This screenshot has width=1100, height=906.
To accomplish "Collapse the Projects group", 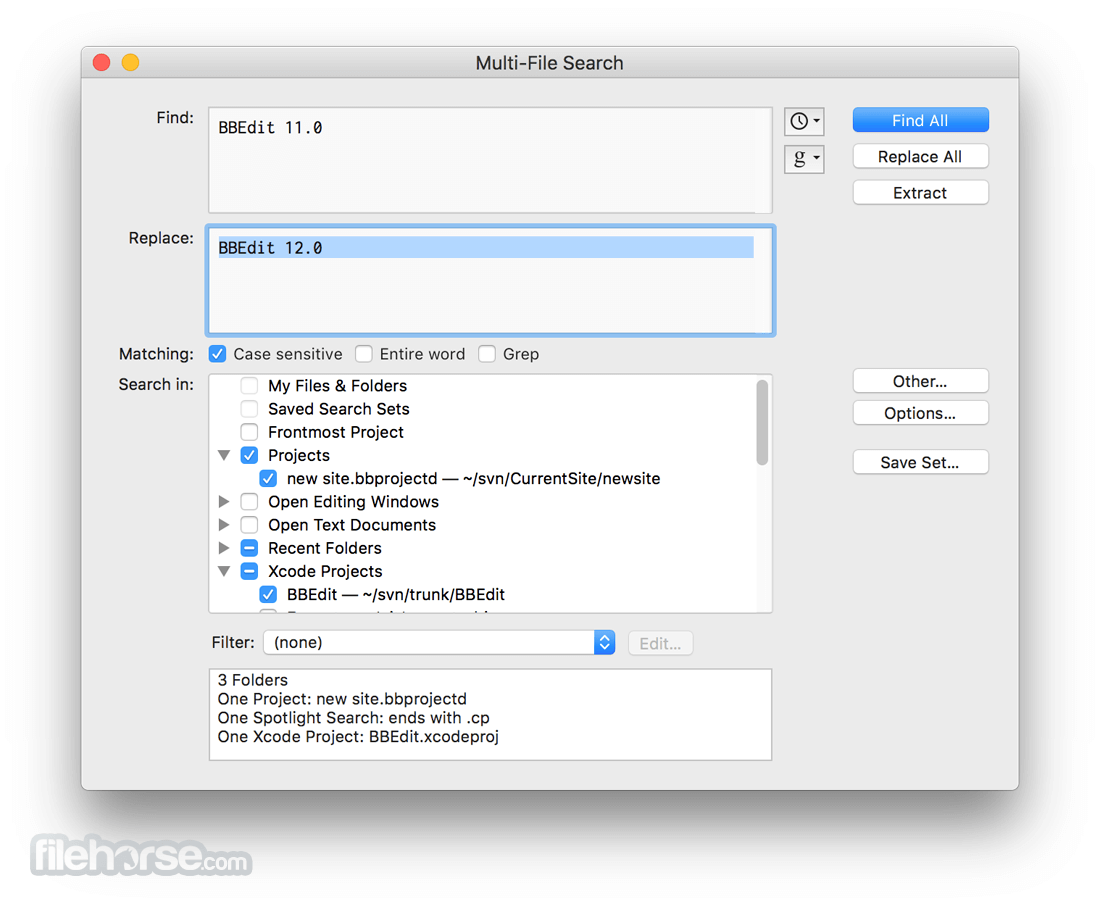I will tap(224, 455).
